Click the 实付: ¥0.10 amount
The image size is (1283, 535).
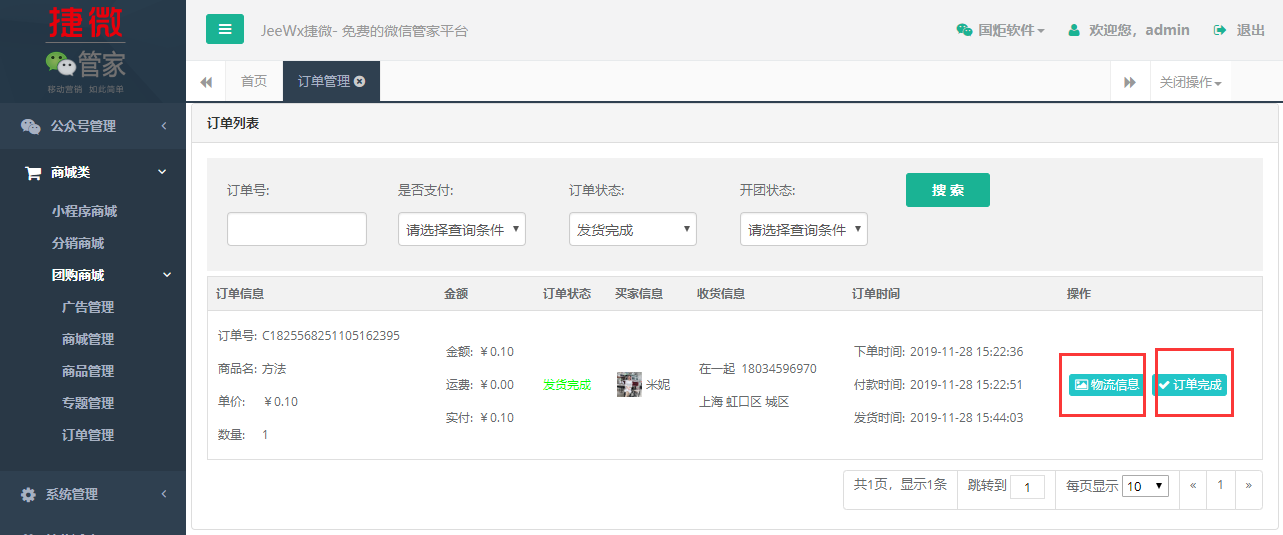tap(480, 417)
